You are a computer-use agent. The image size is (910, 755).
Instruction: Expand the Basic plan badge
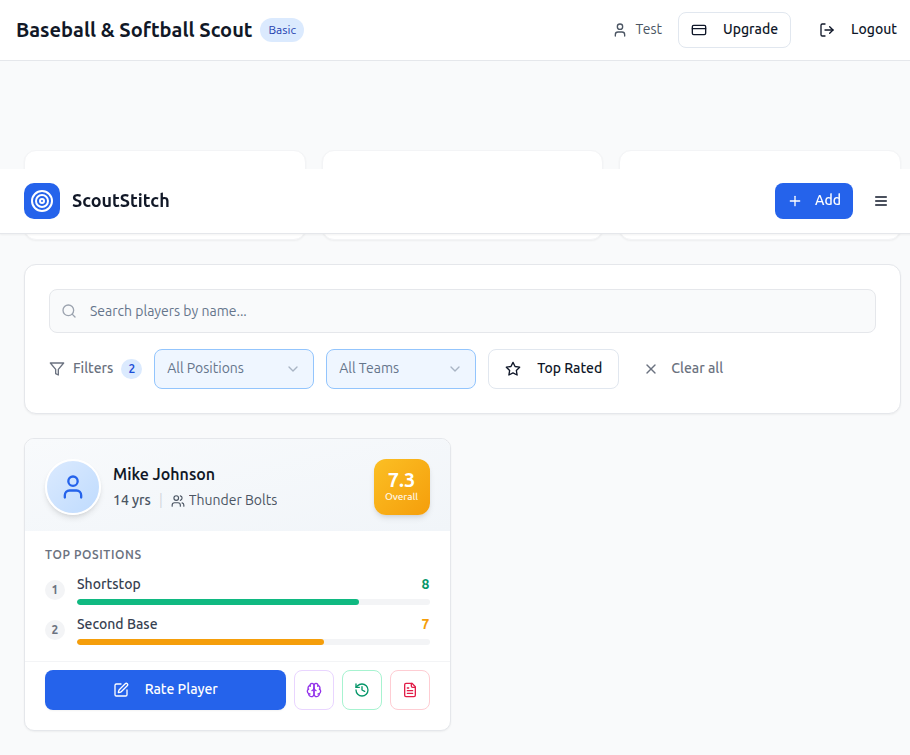click(x=281, y=29)
